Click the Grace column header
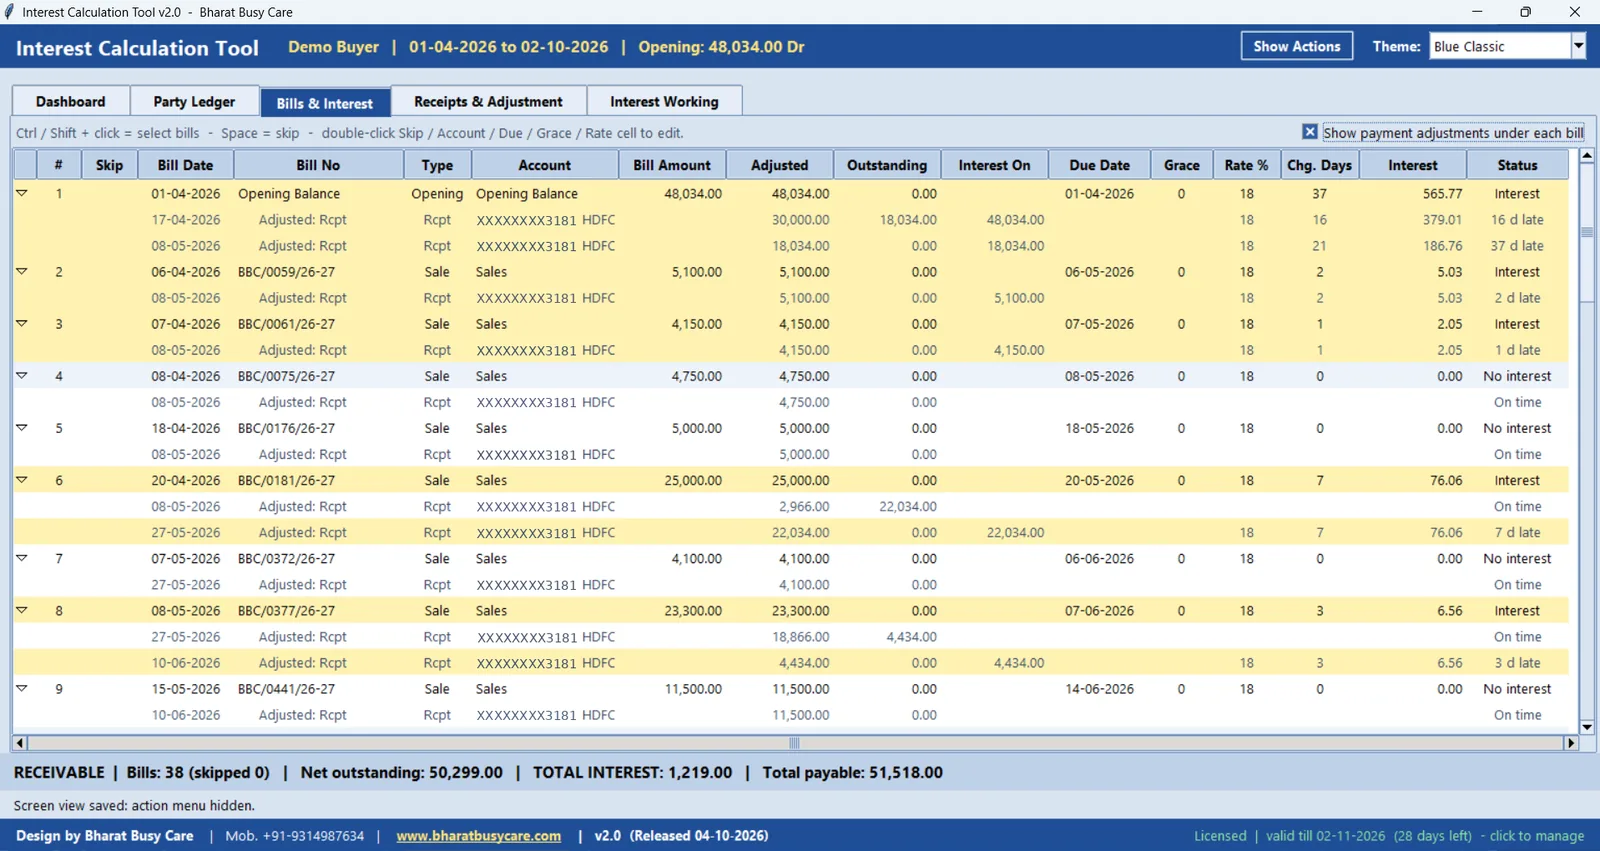Screen dimensions: 1600x851 tap(1181, 165)
